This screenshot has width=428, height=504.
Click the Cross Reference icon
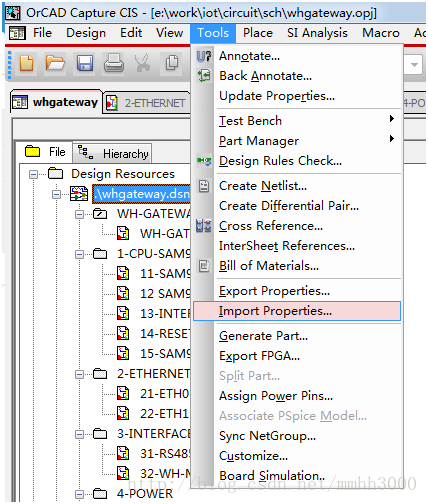pos(204,226)
